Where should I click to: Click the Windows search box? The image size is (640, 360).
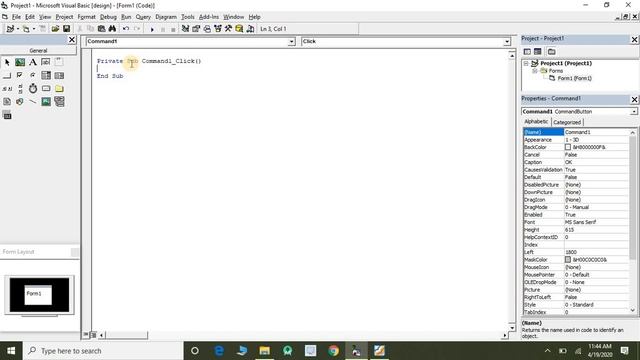tap(103, 351)
